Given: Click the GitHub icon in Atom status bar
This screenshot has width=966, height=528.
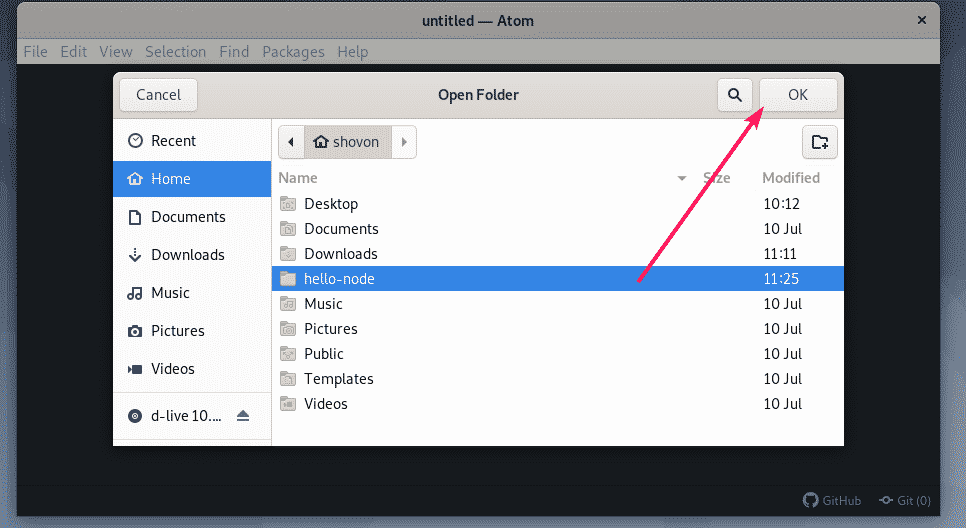Looking at the screenshot, I should [810, 500].
